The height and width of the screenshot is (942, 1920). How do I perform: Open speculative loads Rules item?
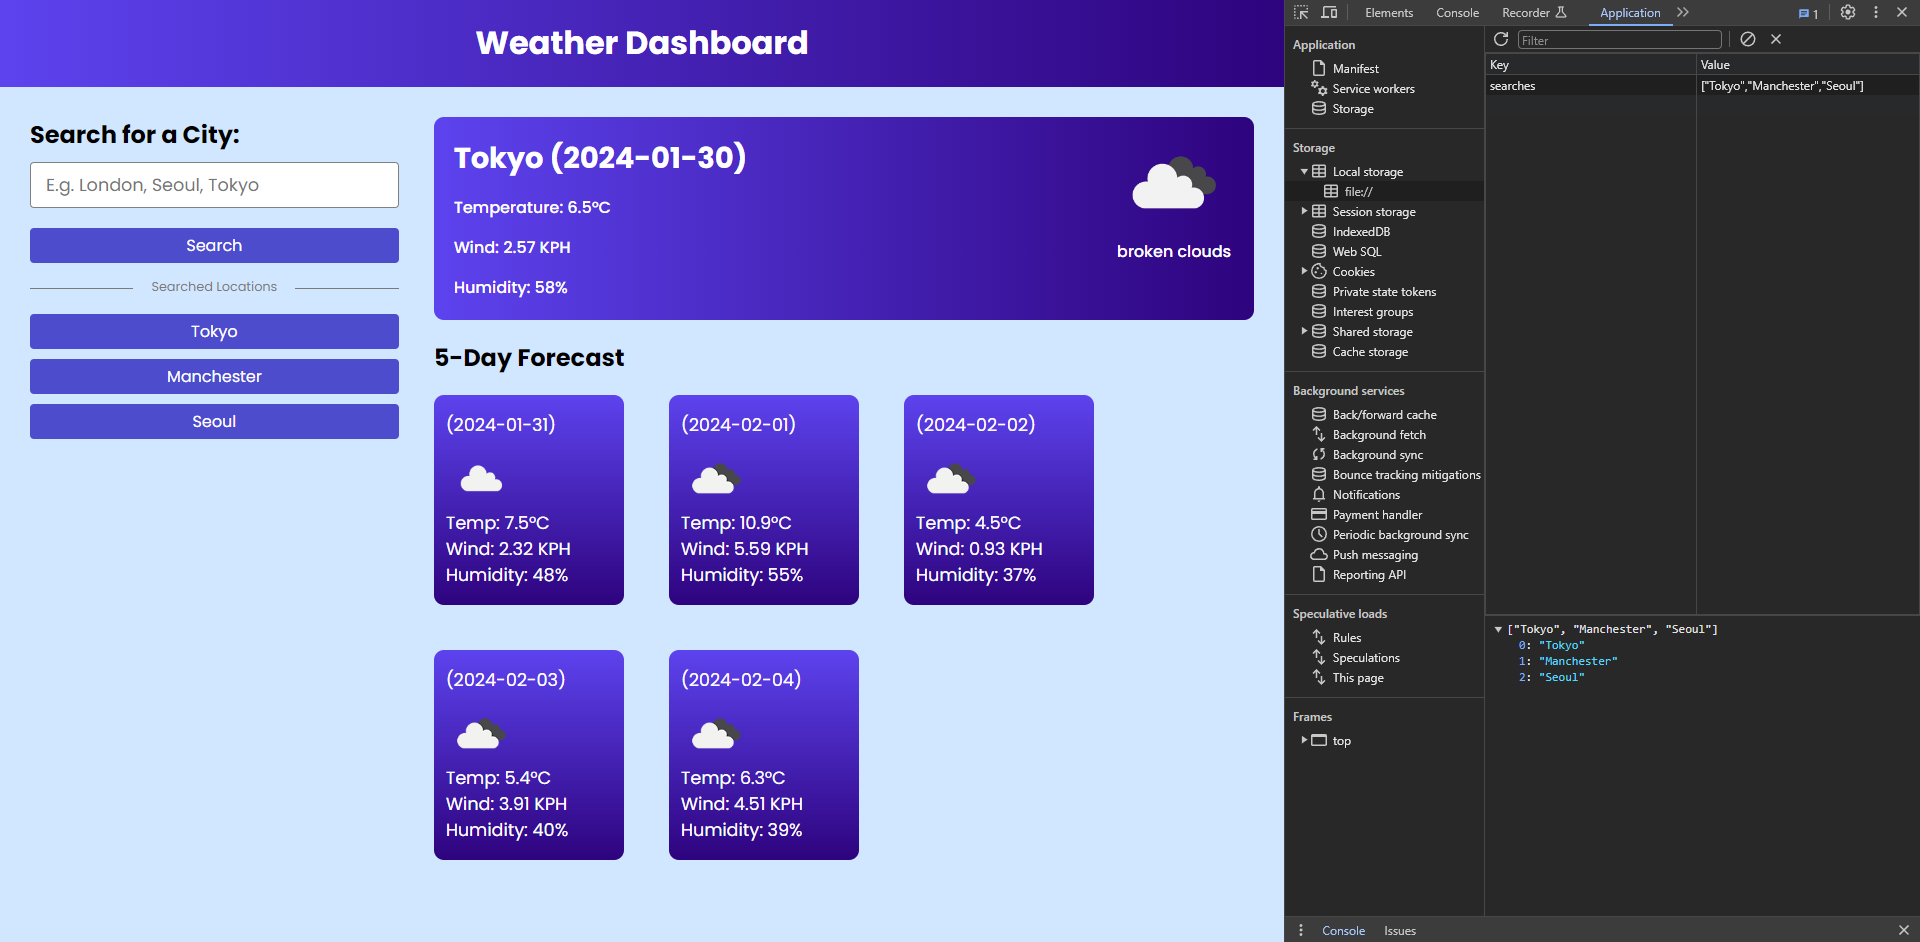(1346, 638)
